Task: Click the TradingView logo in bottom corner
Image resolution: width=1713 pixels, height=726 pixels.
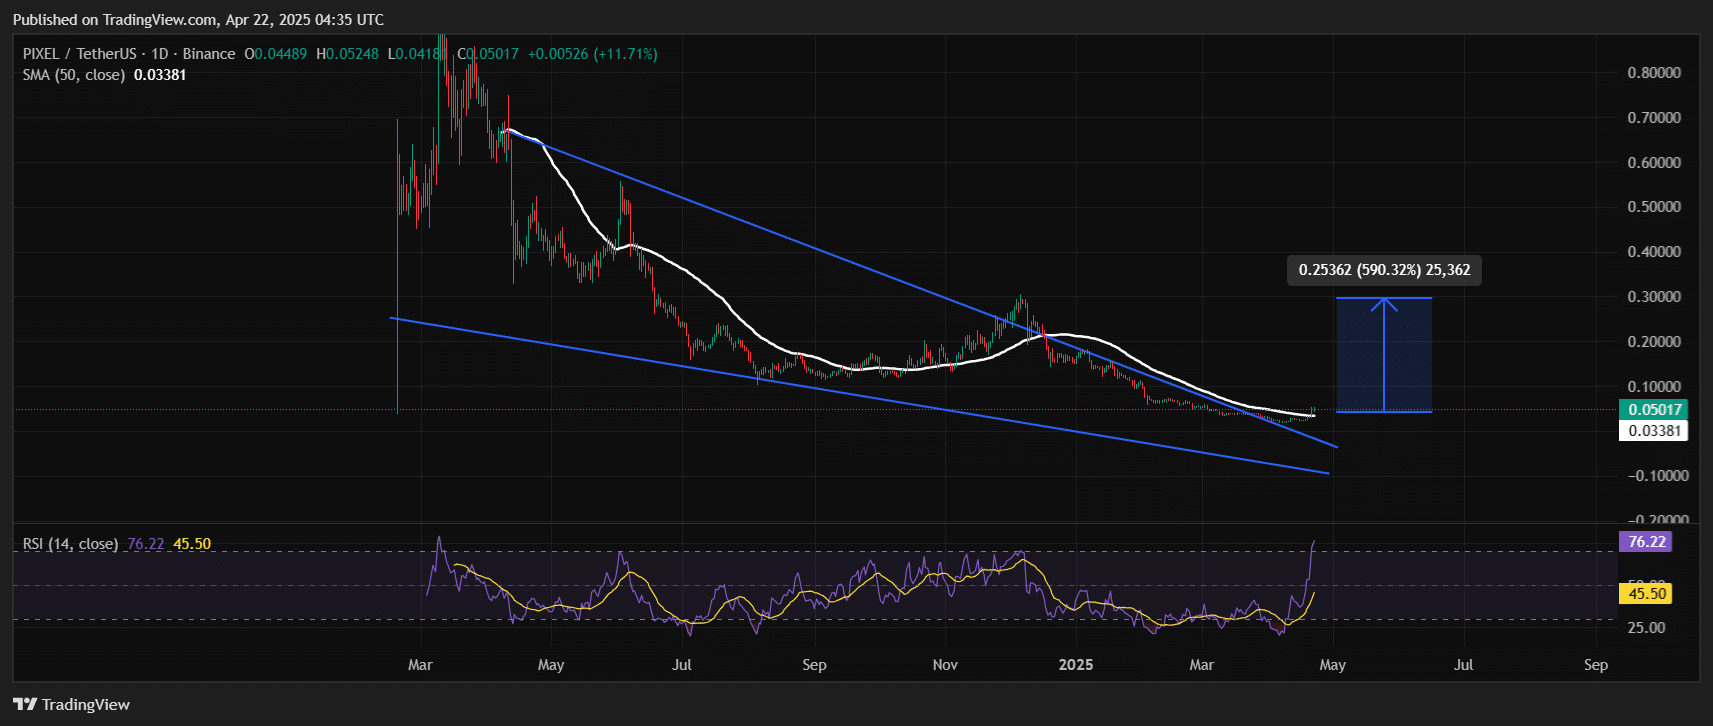Action: click(x=72, y=705)
